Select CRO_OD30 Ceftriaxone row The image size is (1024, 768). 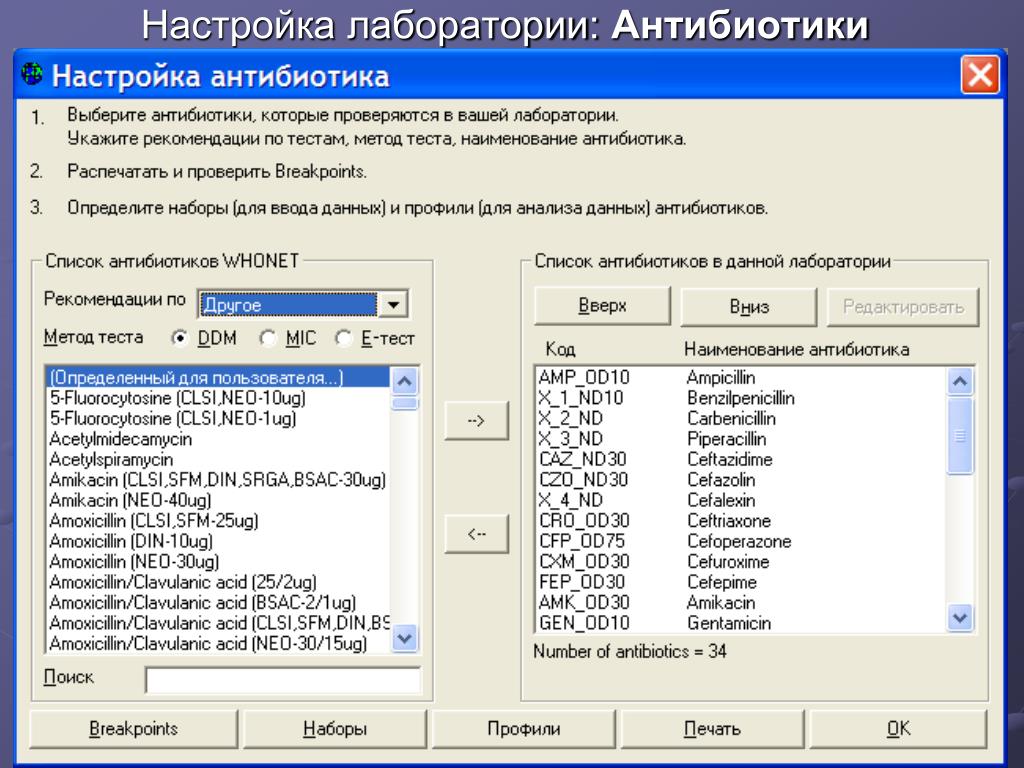(x=741, y=520)
